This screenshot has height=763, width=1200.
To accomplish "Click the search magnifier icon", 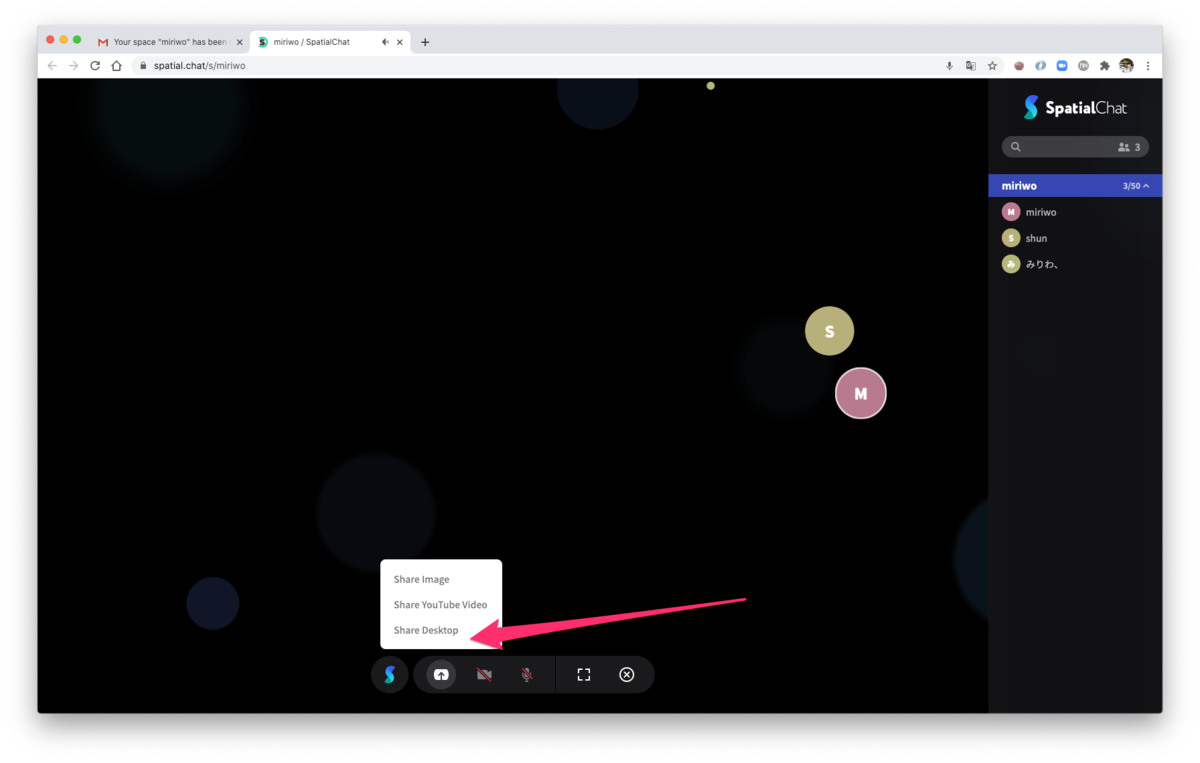I will click(x=1016, y=147).
